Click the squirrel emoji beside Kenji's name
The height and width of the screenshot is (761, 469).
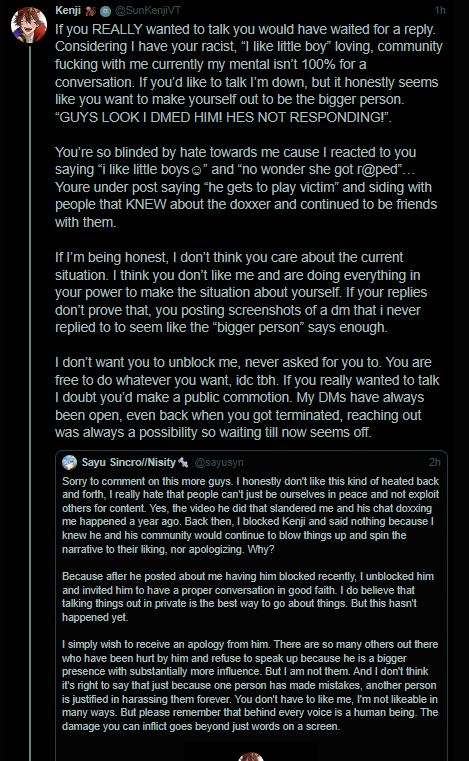[x=90, y=10]
